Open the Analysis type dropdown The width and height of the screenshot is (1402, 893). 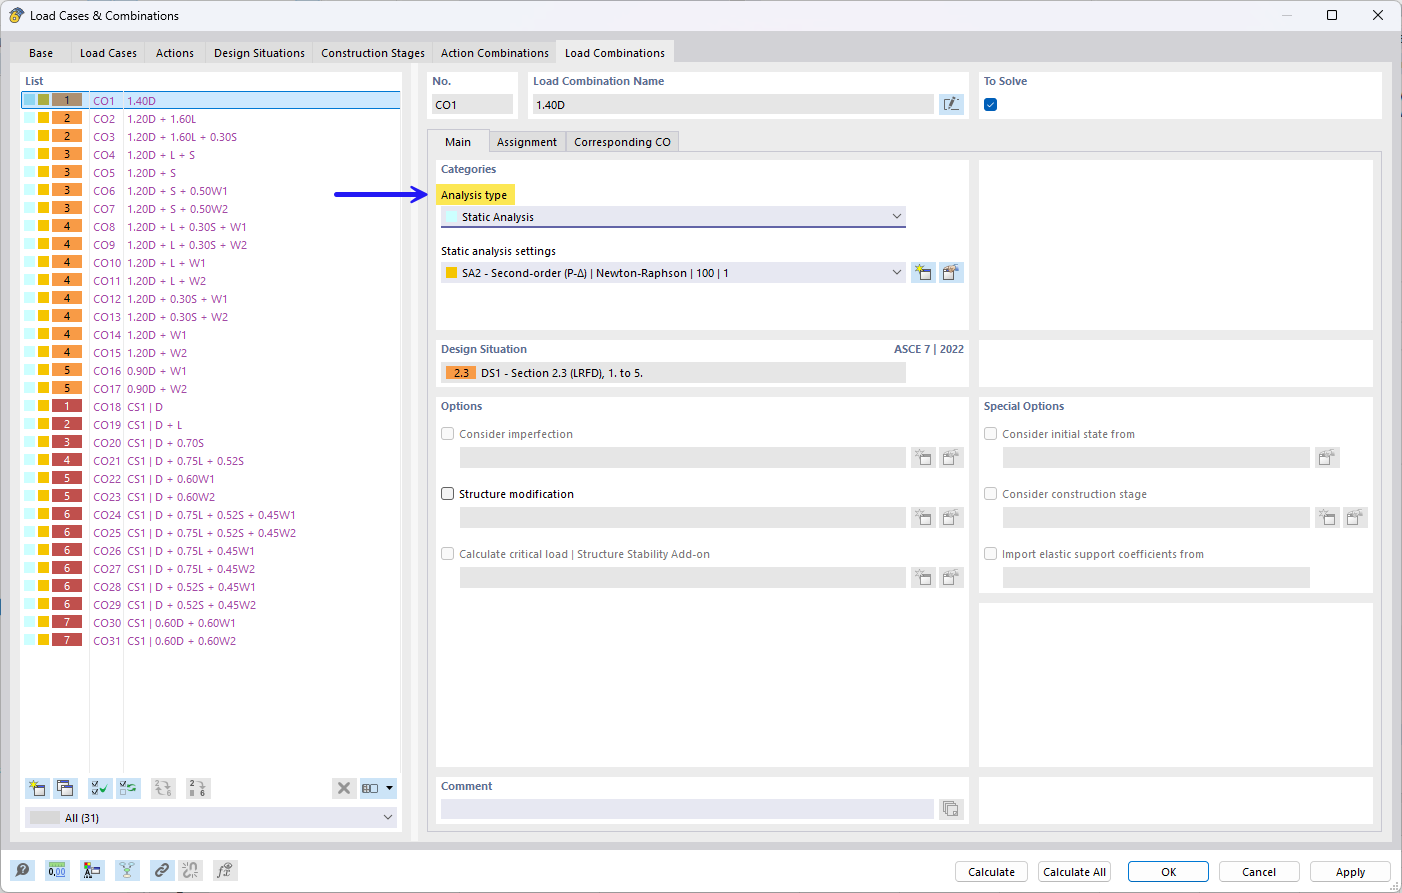(673, 217)
